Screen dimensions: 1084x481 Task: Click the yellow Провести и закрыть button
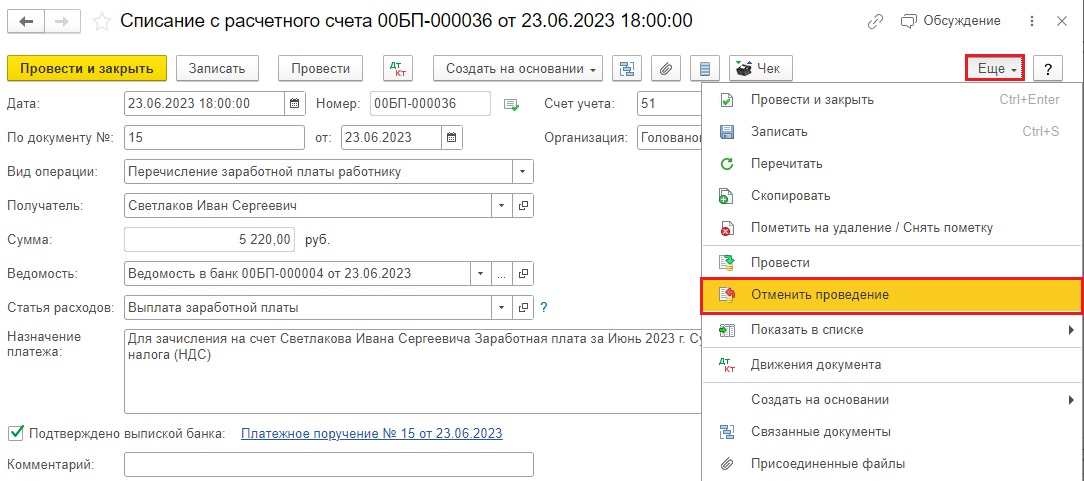click(86, 68)
